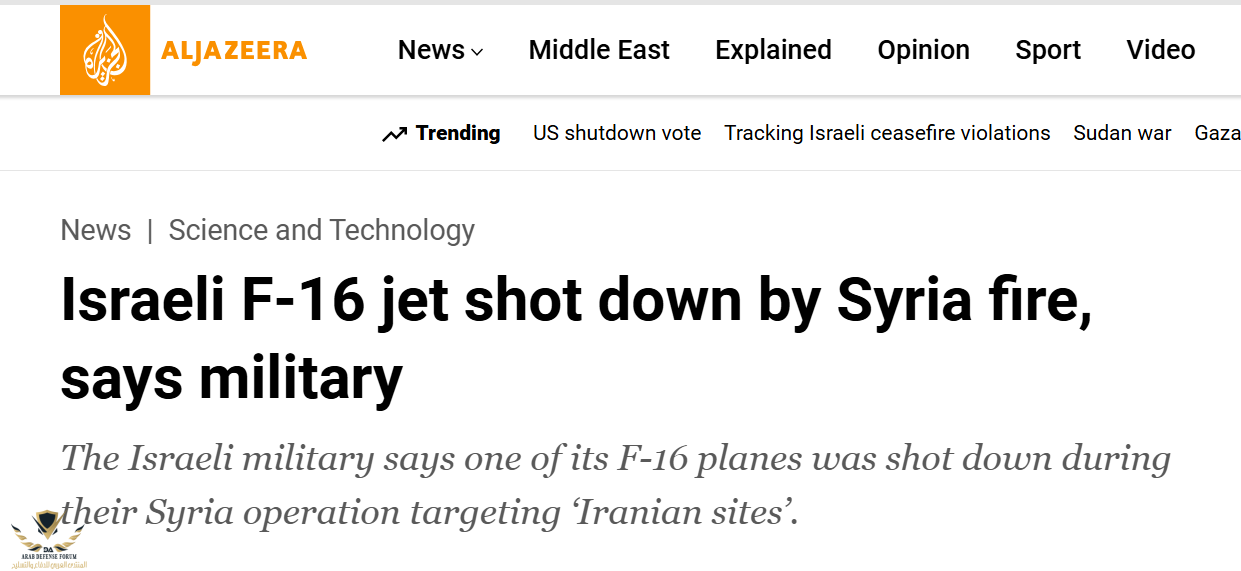Click the partially visible Gaza trending topic
The height and width of the screenshot is (571, 1241).
pos(1217,133)
